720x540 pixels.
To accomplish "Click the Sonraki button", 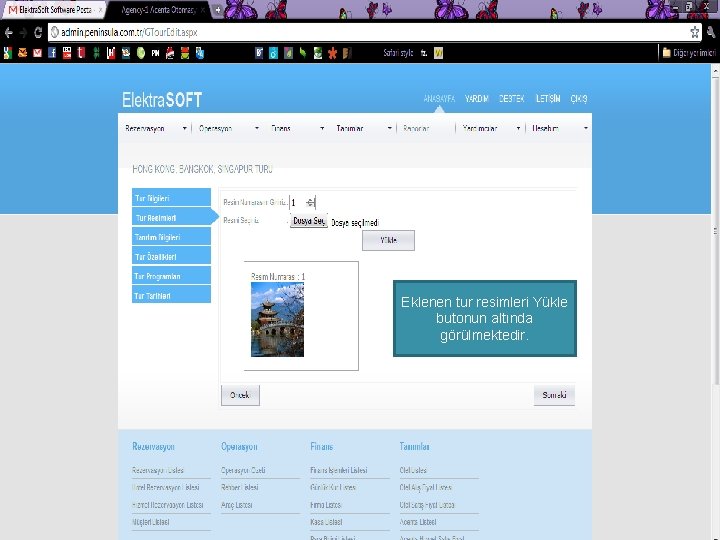I will coord(554,395).
